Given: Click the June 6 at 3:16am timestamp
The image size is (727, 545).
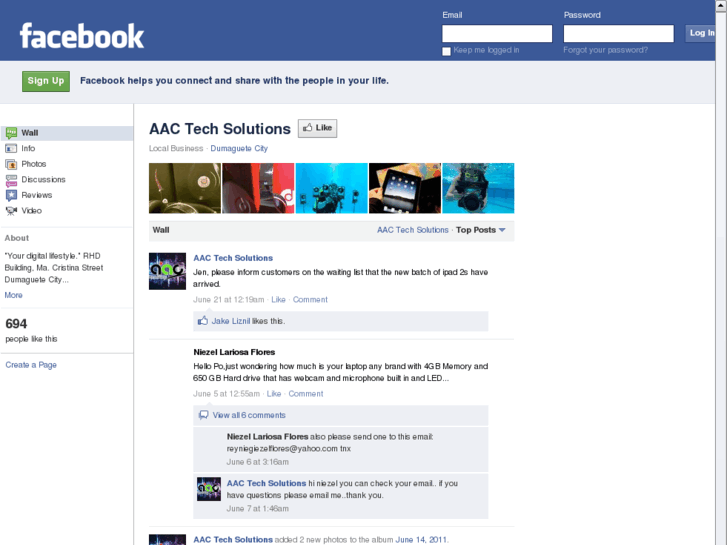Looking at the screenshot, I should click(257, 462).
